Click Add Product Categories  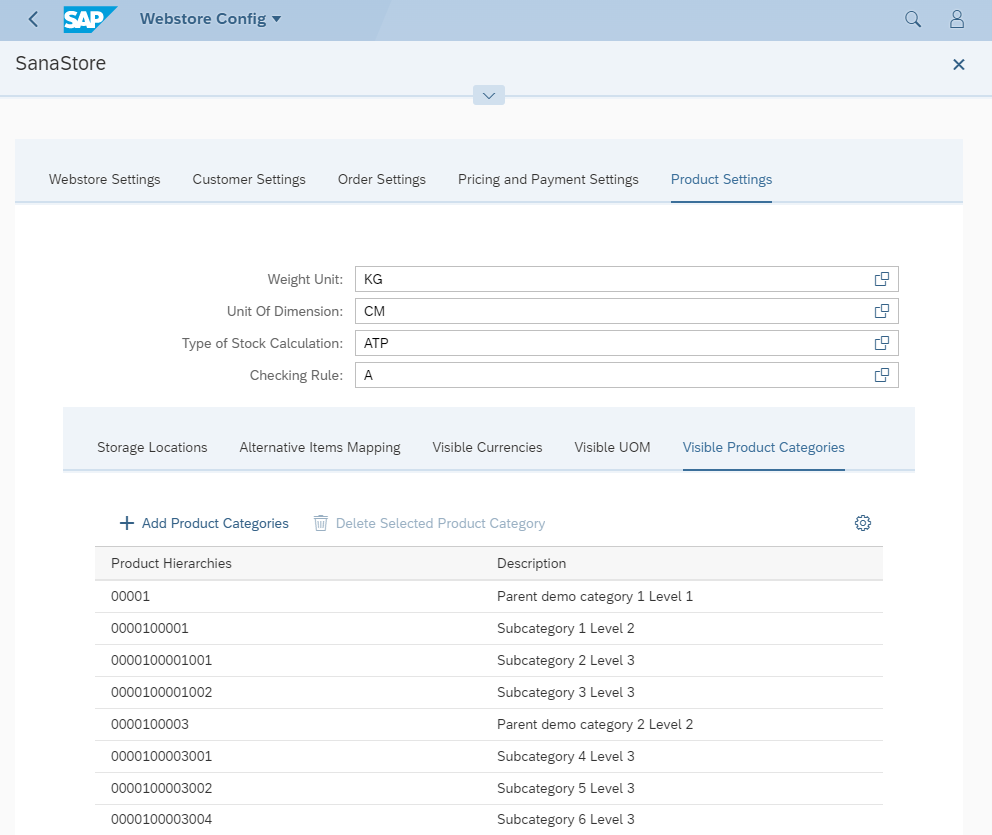pos(203,522)
